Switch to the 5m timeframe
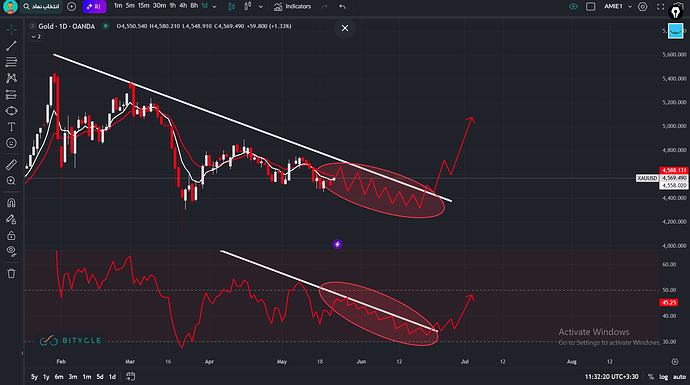The image size is (690, 385). tap(130, 6)
